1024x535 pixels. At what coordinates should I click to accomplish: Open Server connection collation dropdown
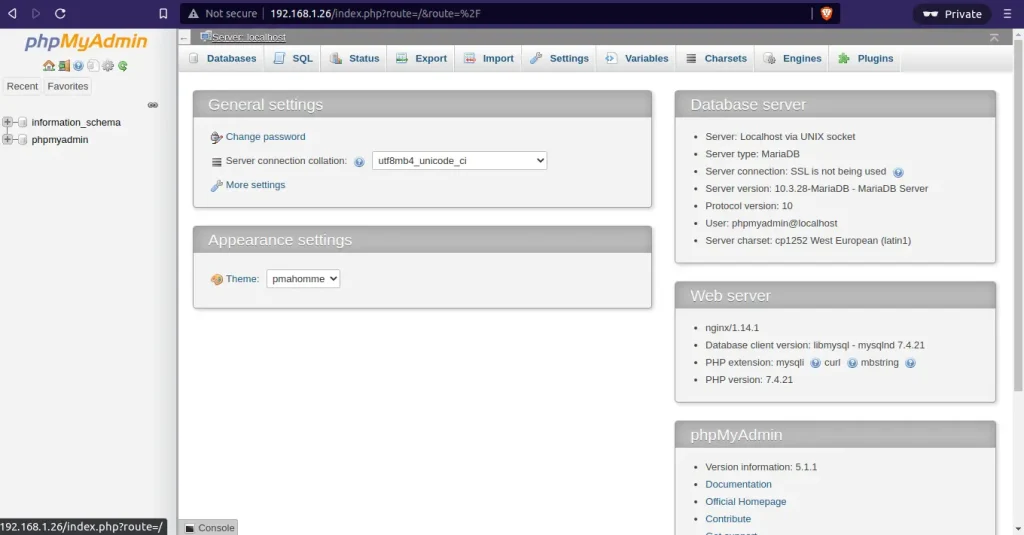tap(459, 161)
